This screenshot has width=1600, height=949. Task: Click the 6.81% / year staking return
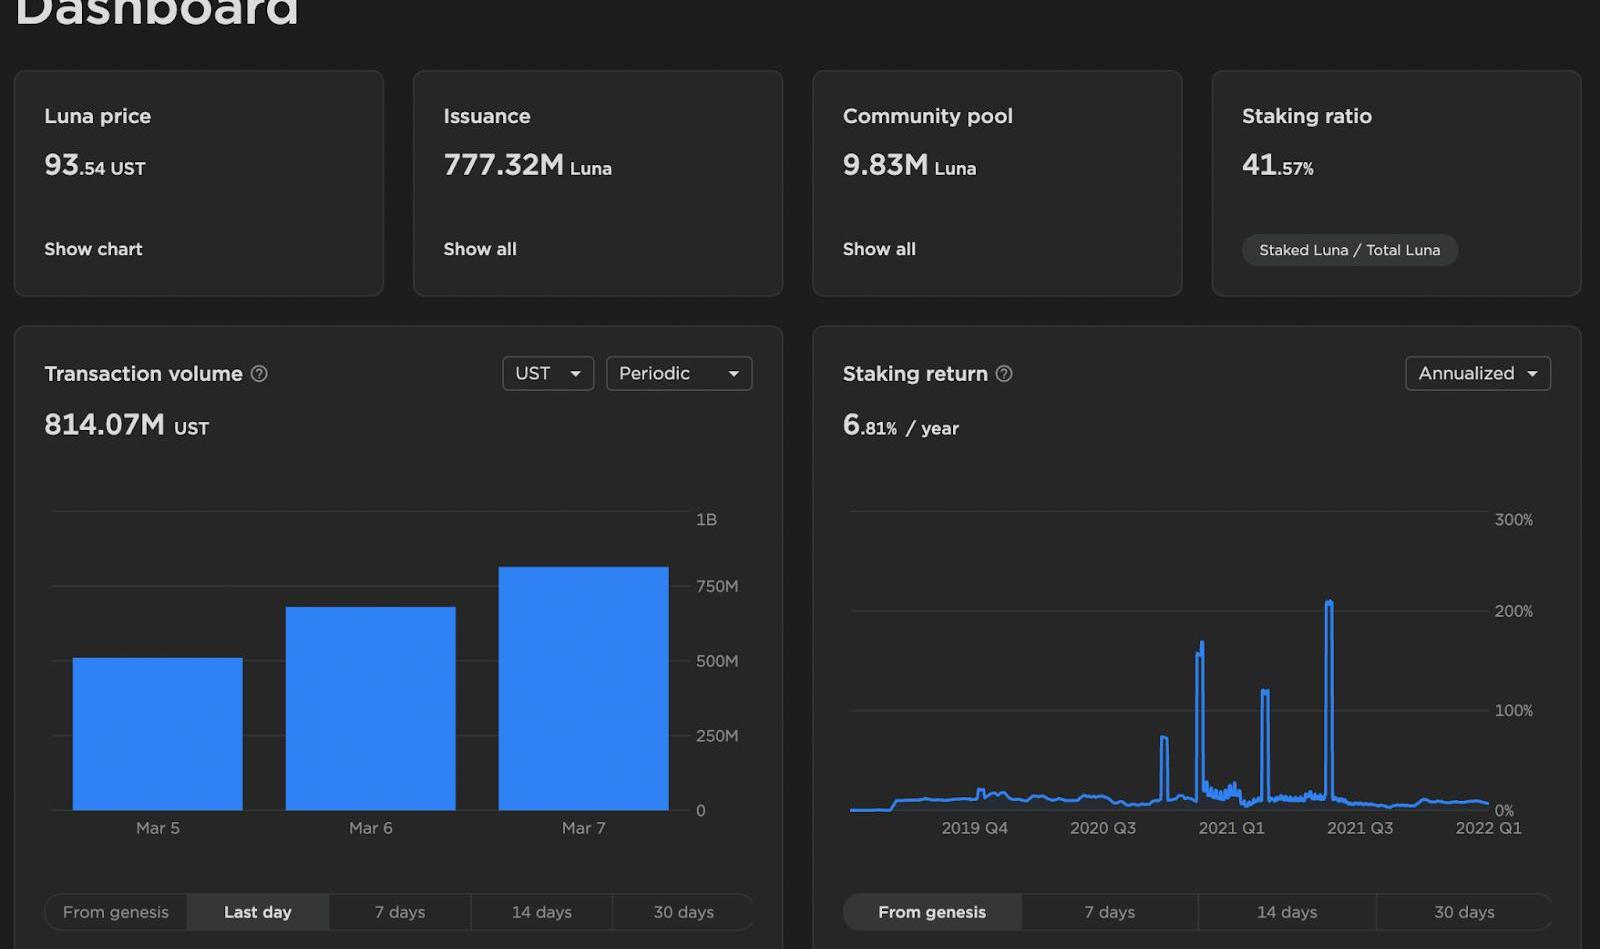[x=900, y=425]
